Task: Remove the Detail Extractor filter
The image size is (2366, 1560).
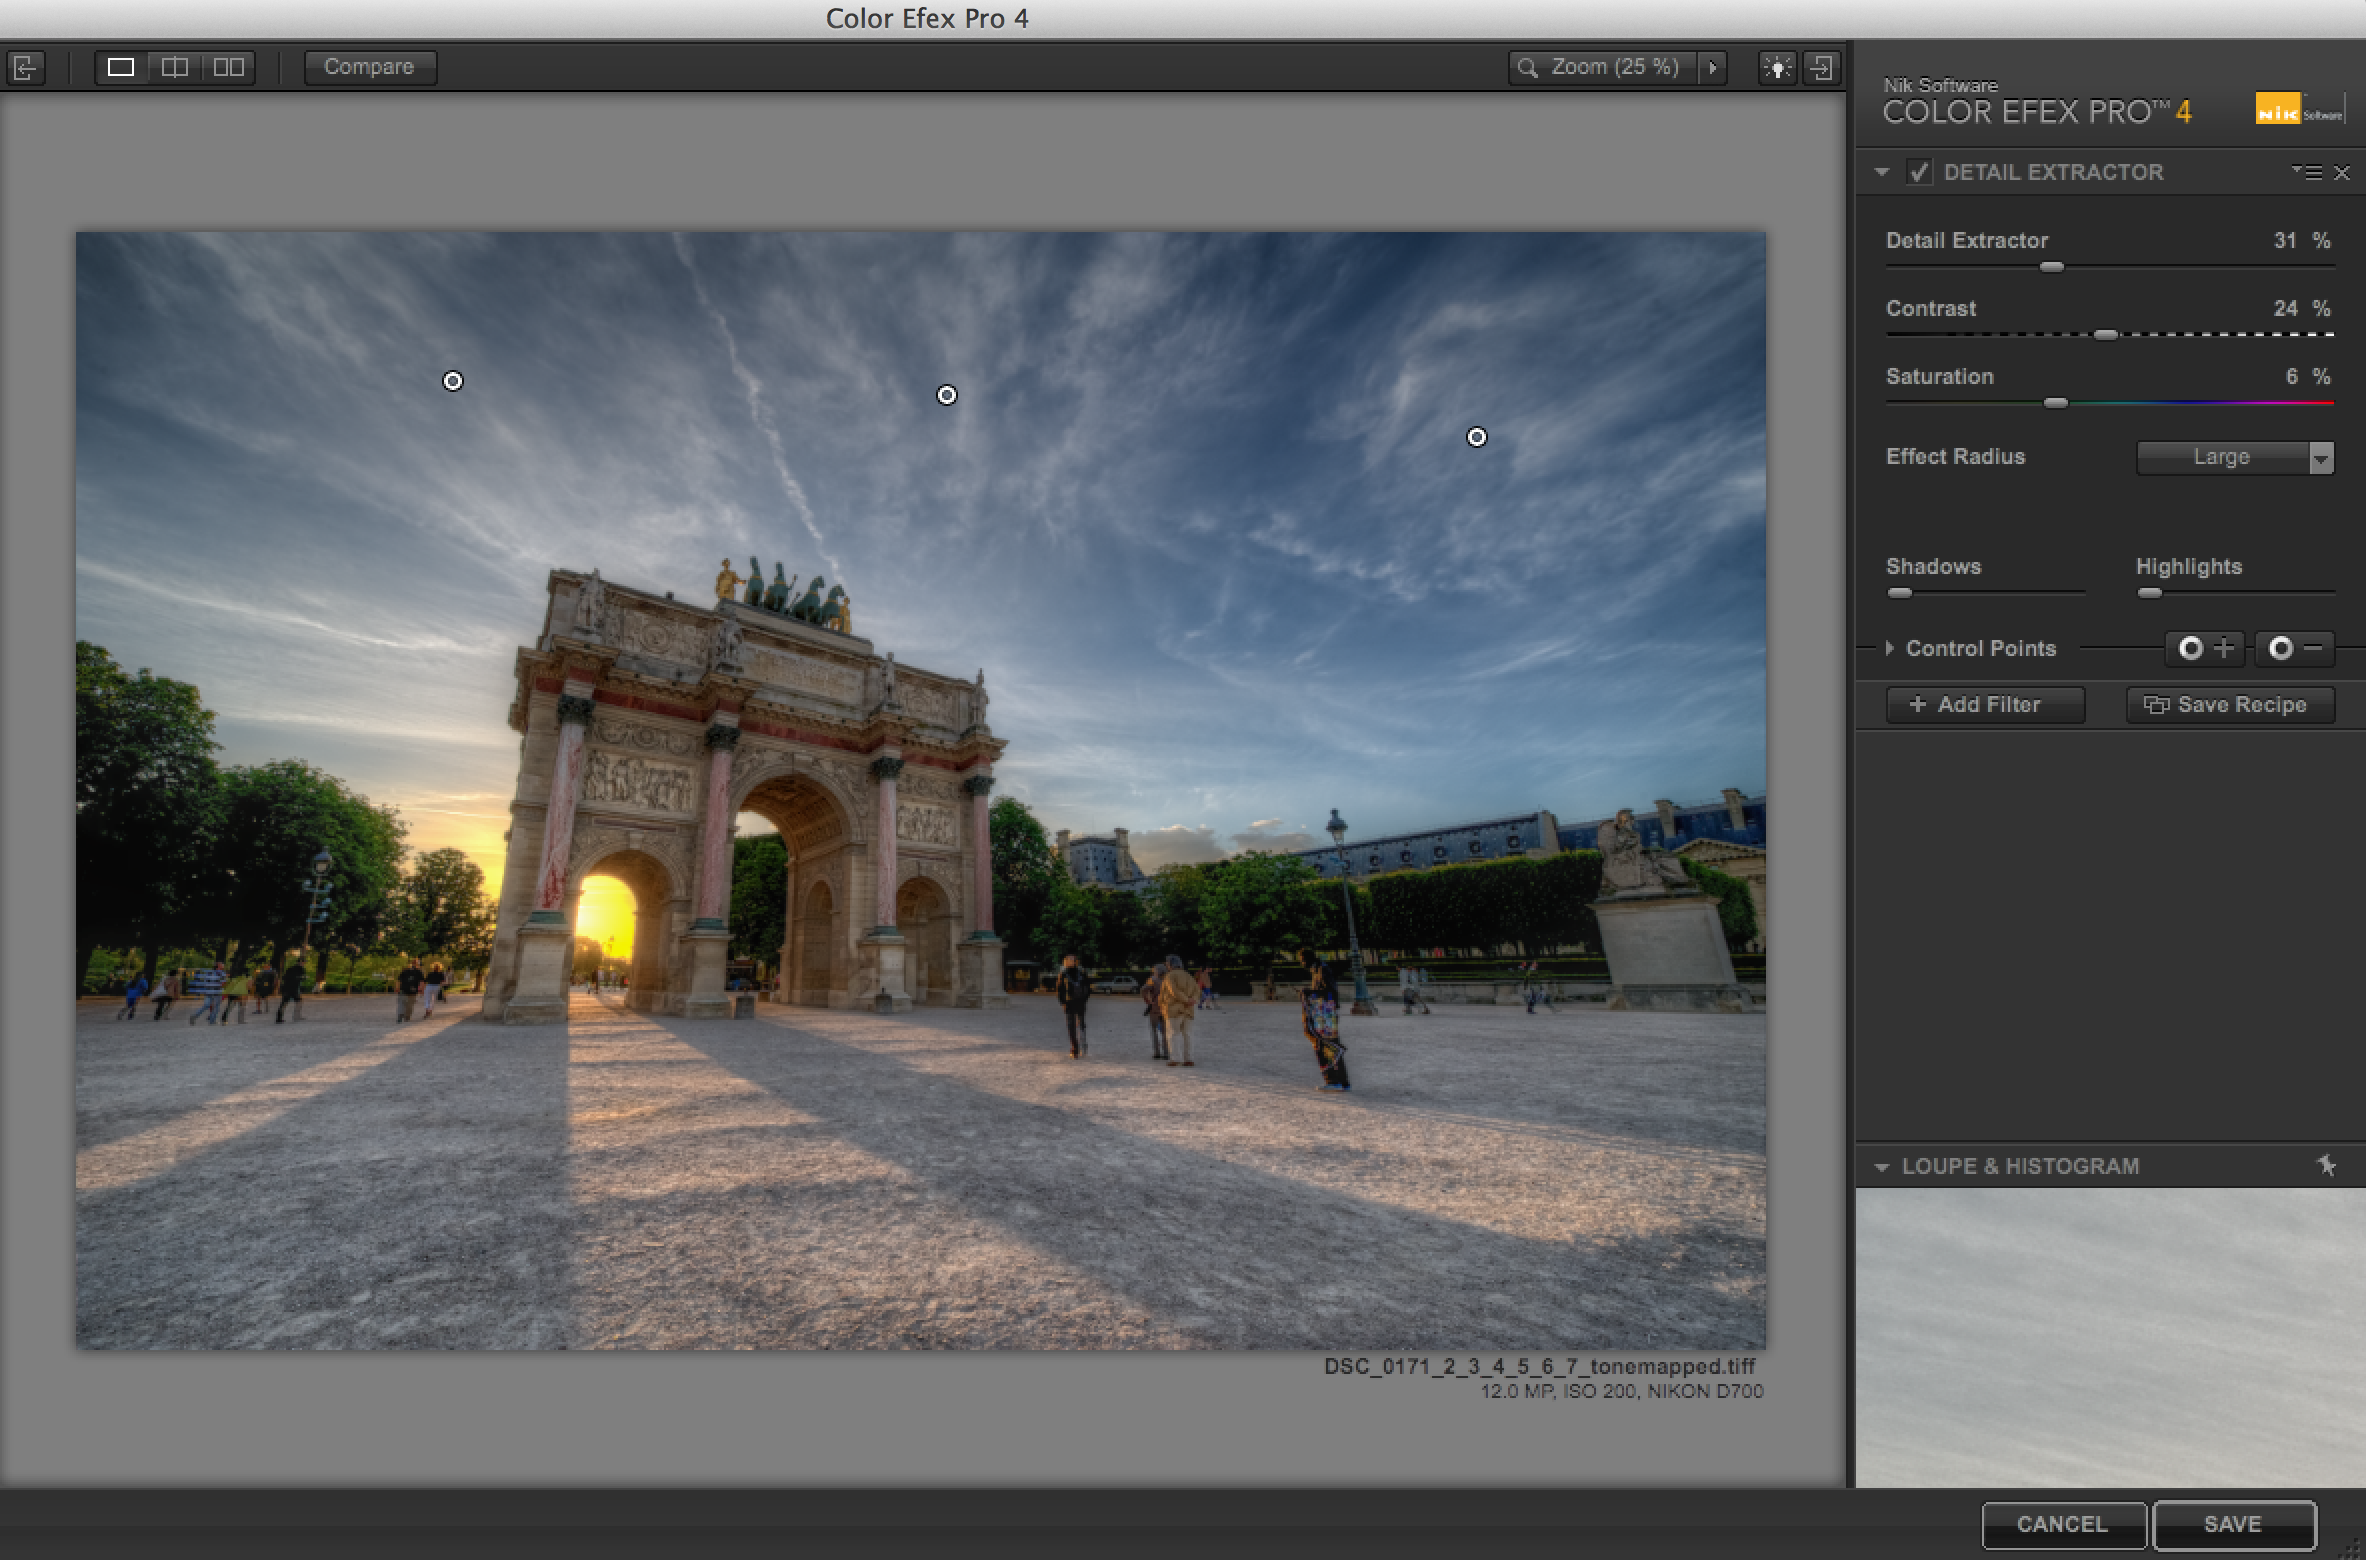Action: [2341, 173]
